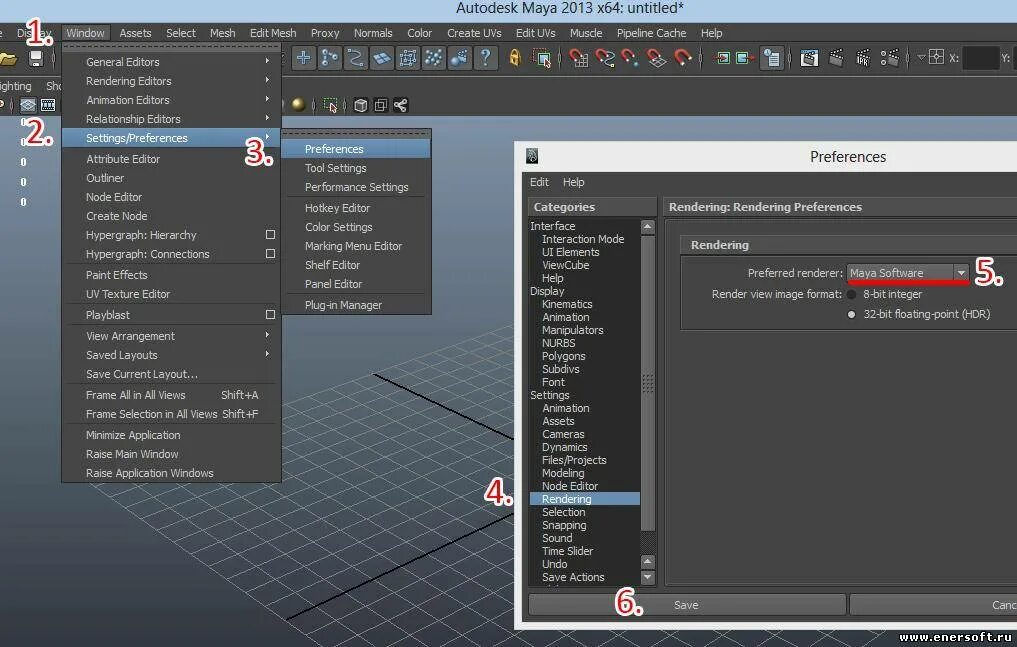Click the construction history icon
This screenshot has width=1017, height=647.
[x=772, y=58]
